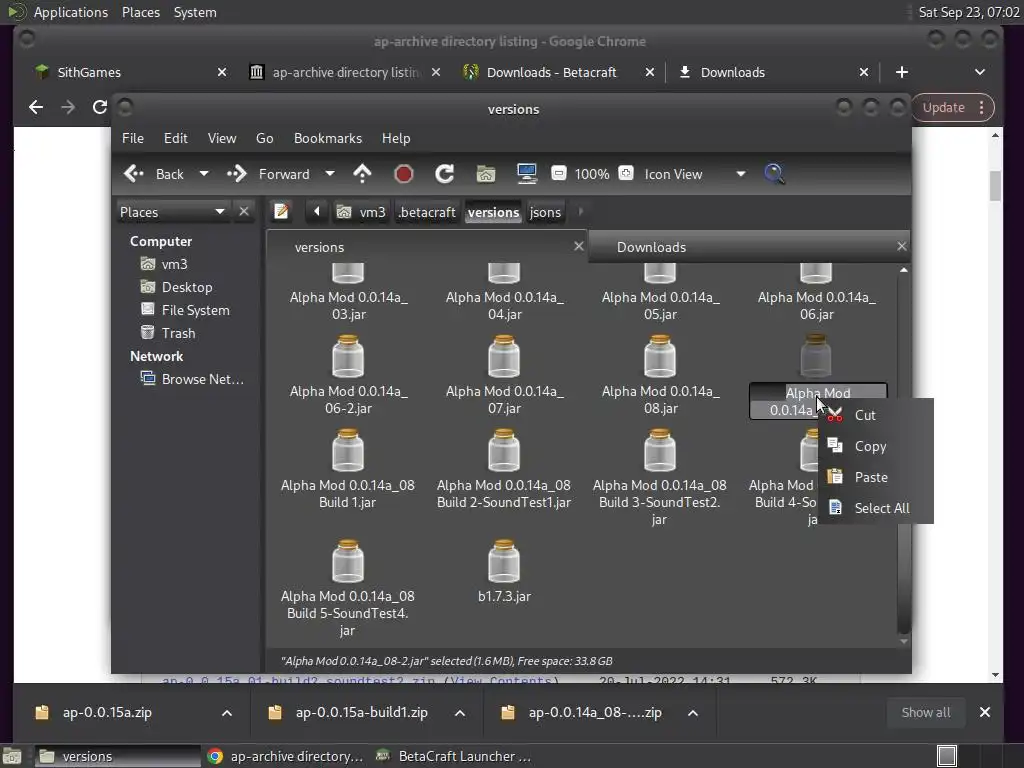Reload the Chrome page

pyautogui.click(x=99, y=107)
